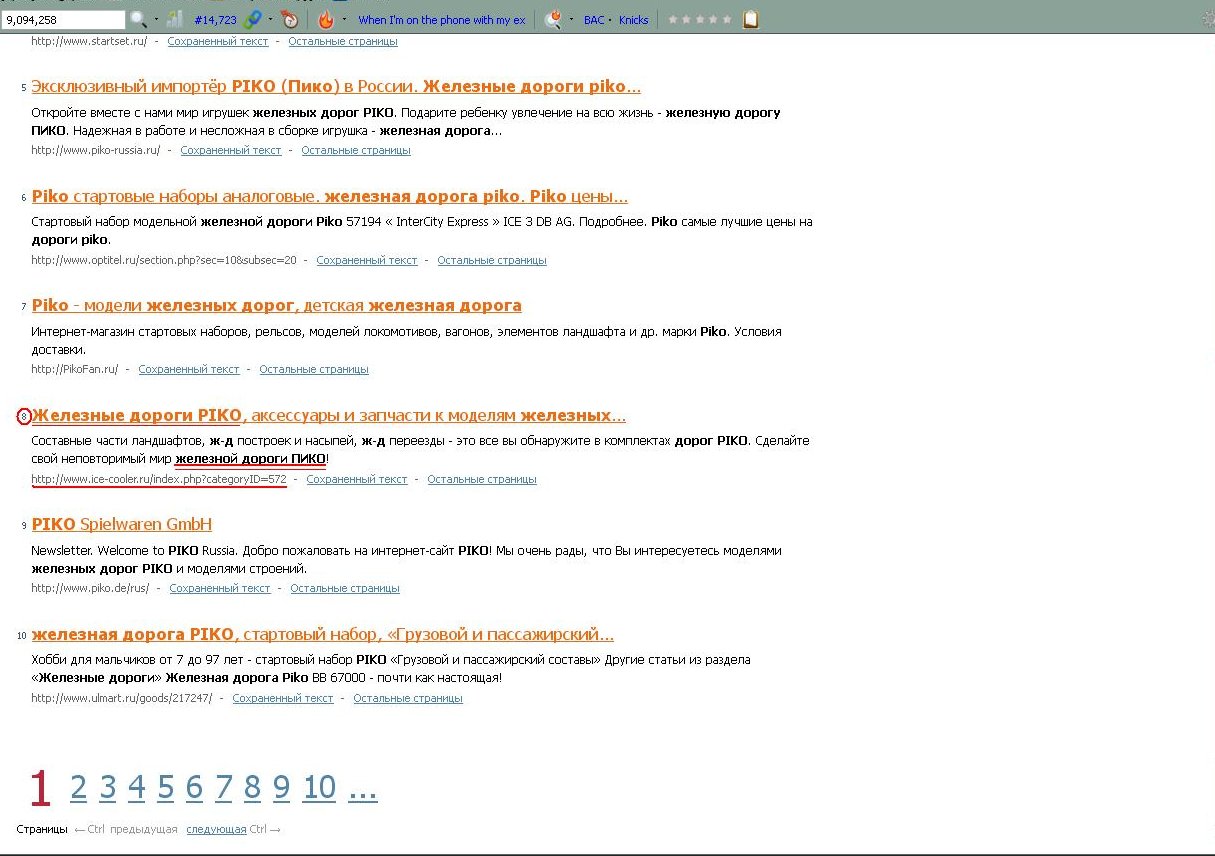This screenshot has width=1215, height=856.
Task: Open 'Сохраненный текст' for piko-russia.ru
Action: point(231,151)
